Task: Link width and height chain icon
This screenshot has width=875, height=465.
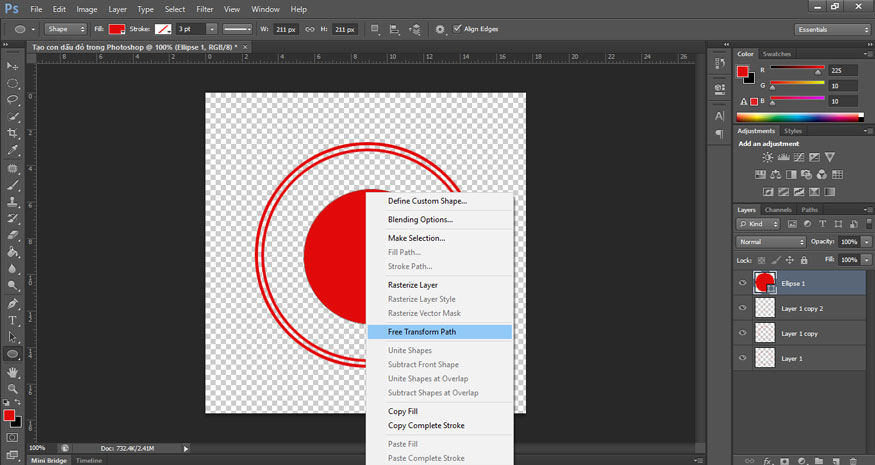Action: click(310, 30)
